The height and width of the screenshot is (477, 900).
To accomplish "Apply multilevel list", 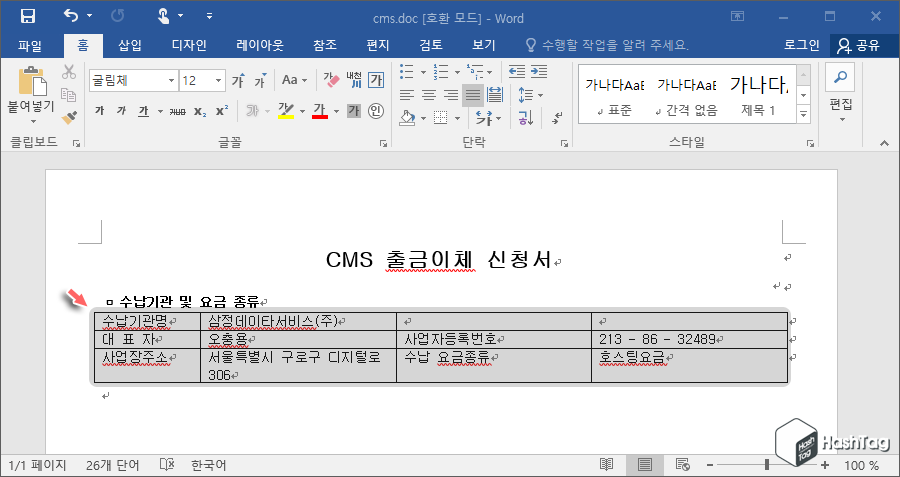I will [x=475, y=72].
